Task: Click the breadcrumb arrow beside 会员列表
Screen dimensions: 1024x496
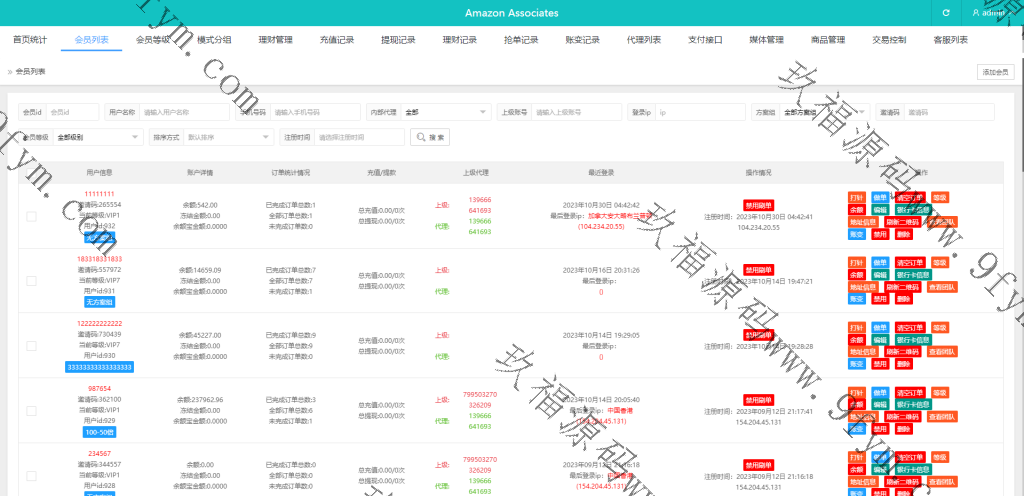Action: click(x=10, y=72)
